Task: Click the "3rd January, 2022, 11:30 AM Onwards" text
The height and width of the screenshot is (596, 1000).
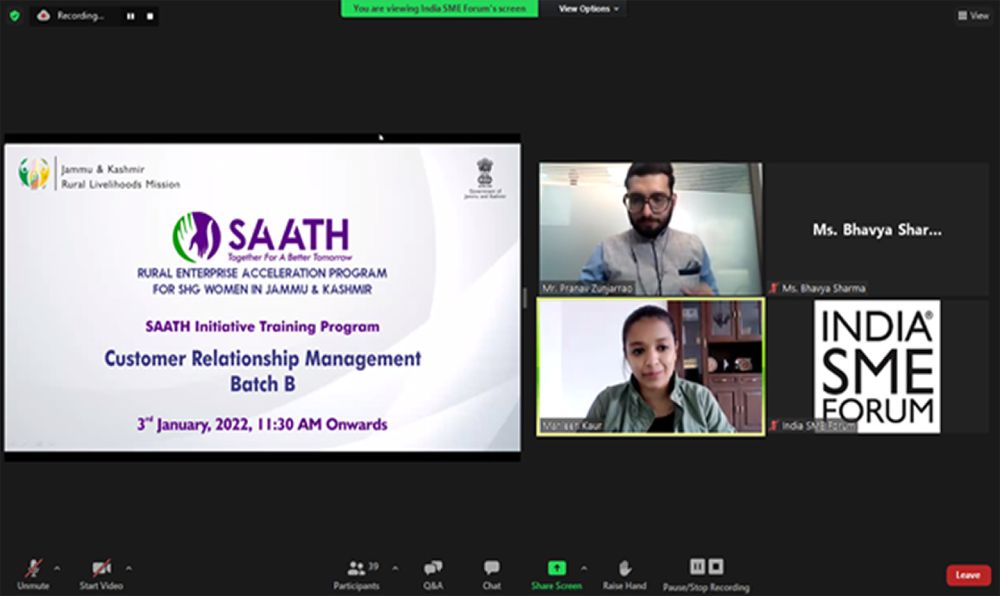Action: point(262,425)
